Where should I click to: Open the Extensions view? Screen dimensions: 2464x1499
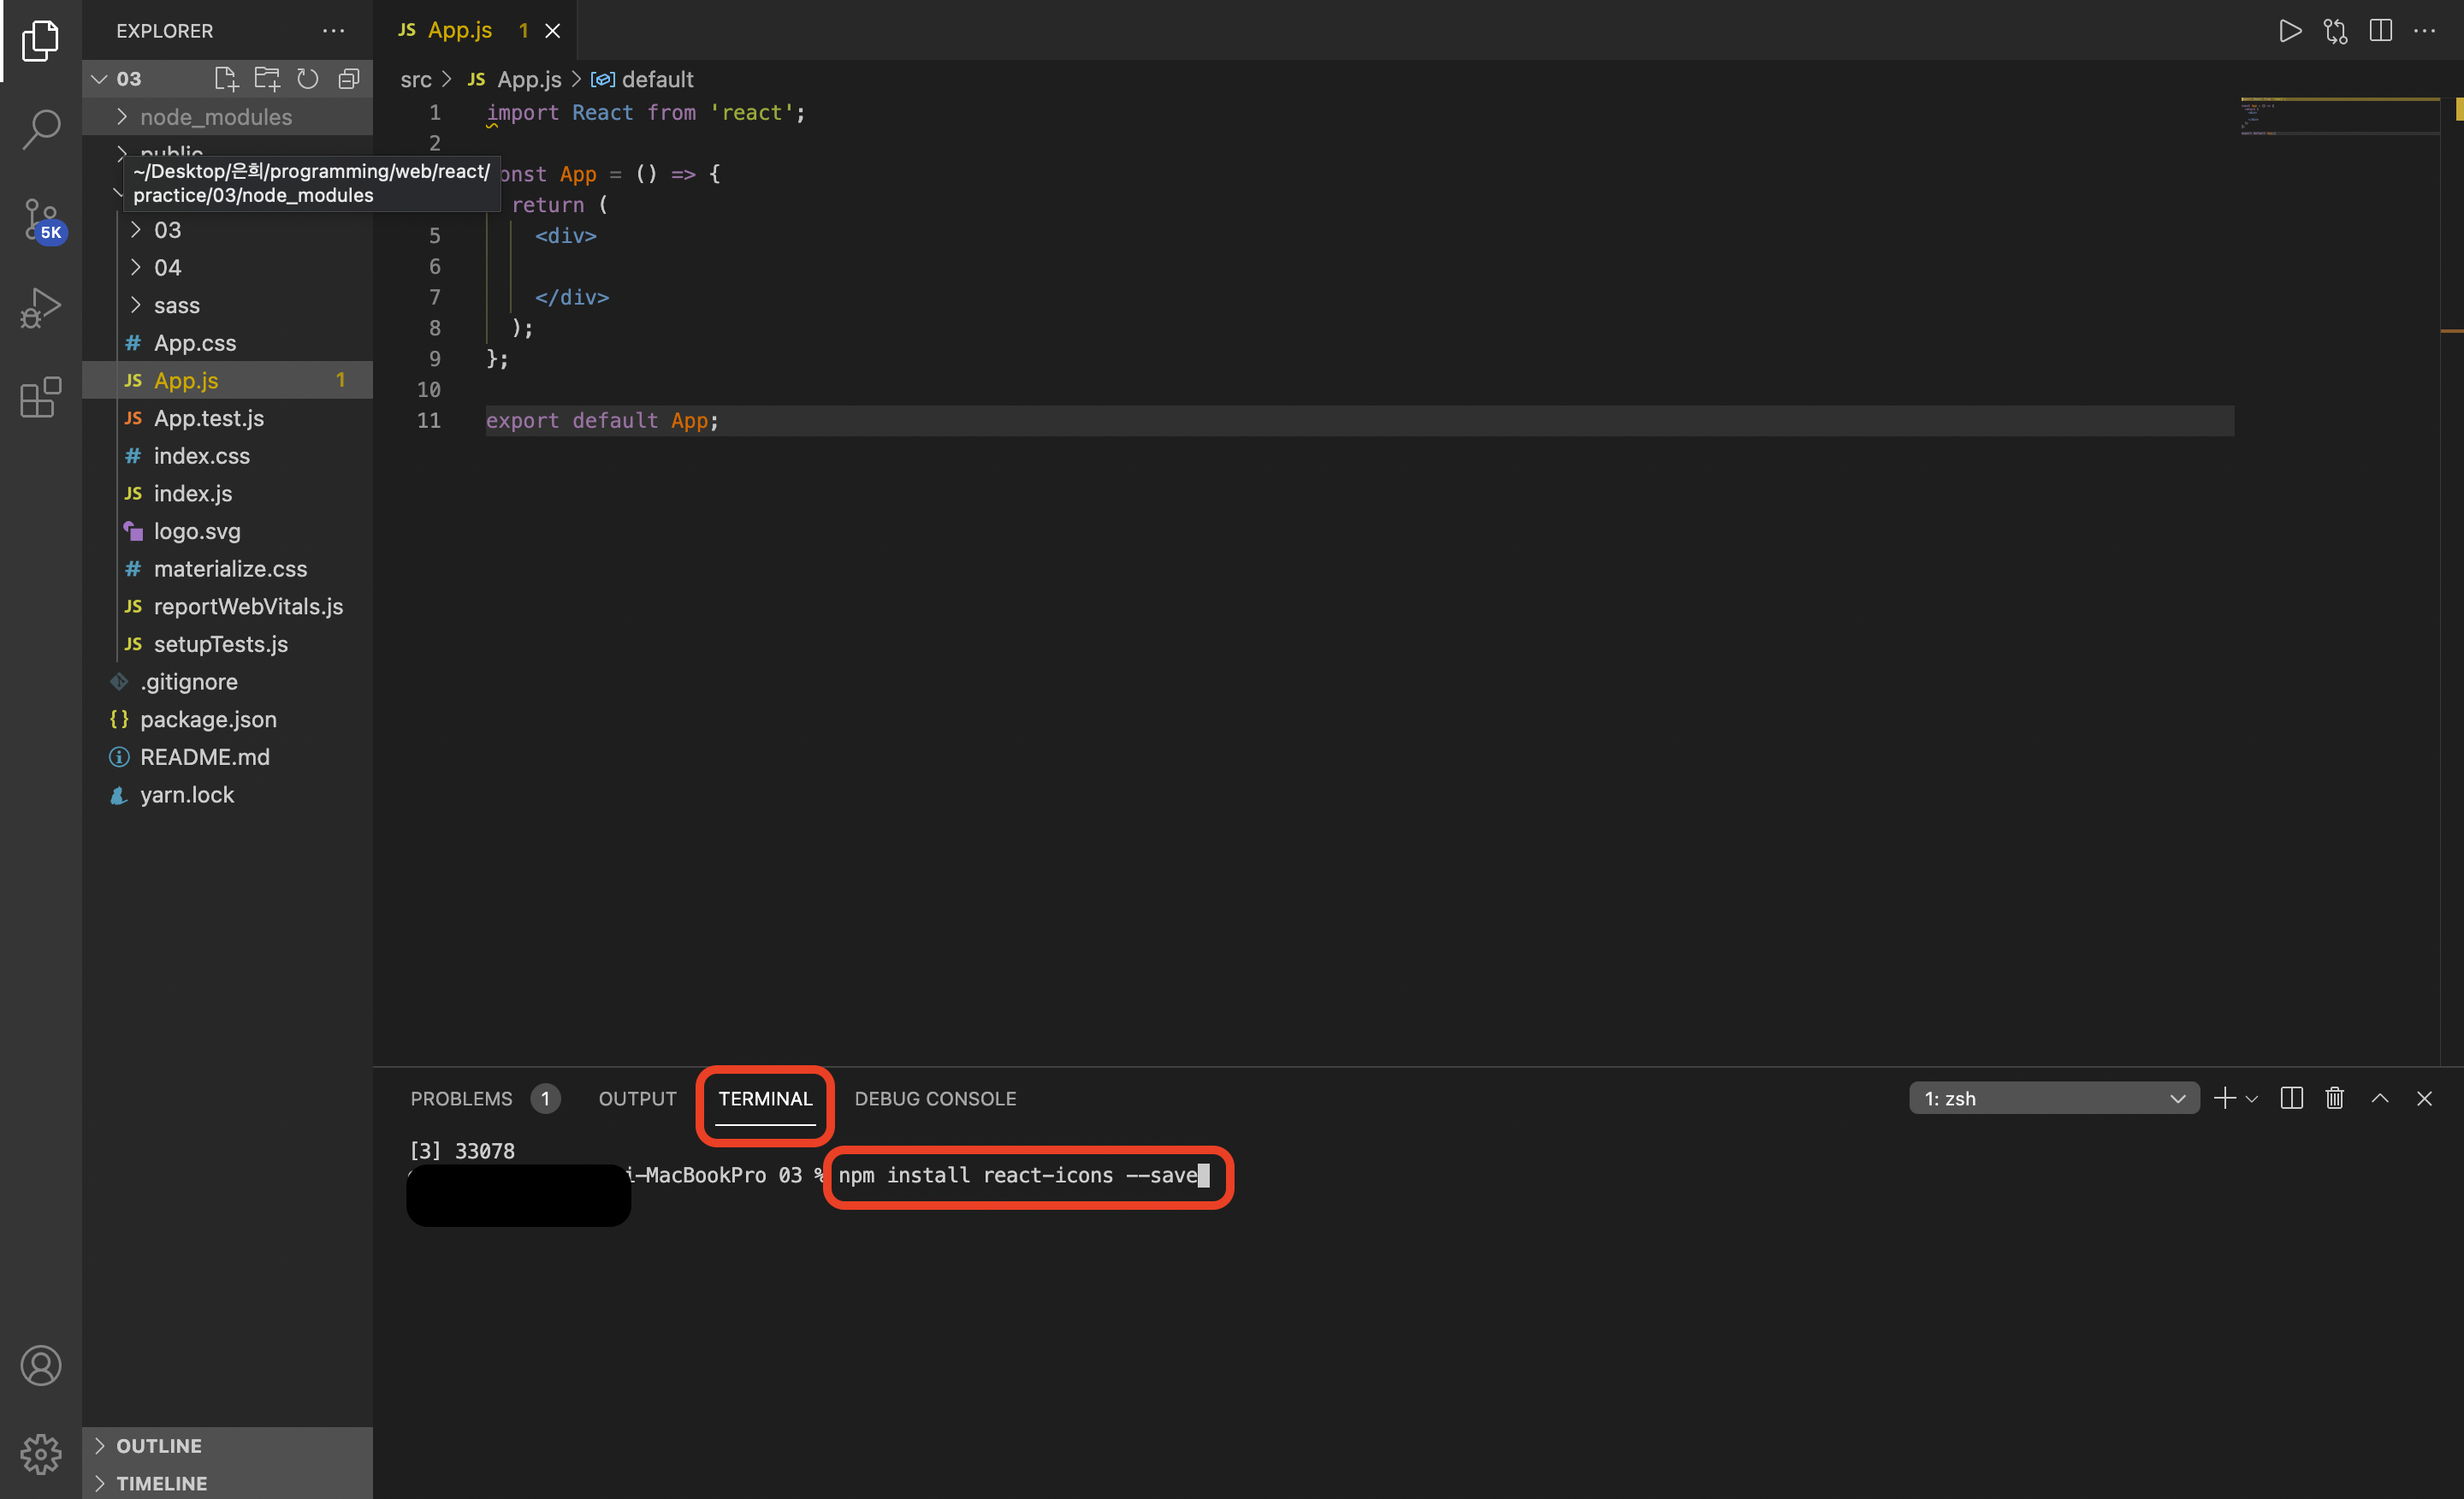tap(41, 397)
